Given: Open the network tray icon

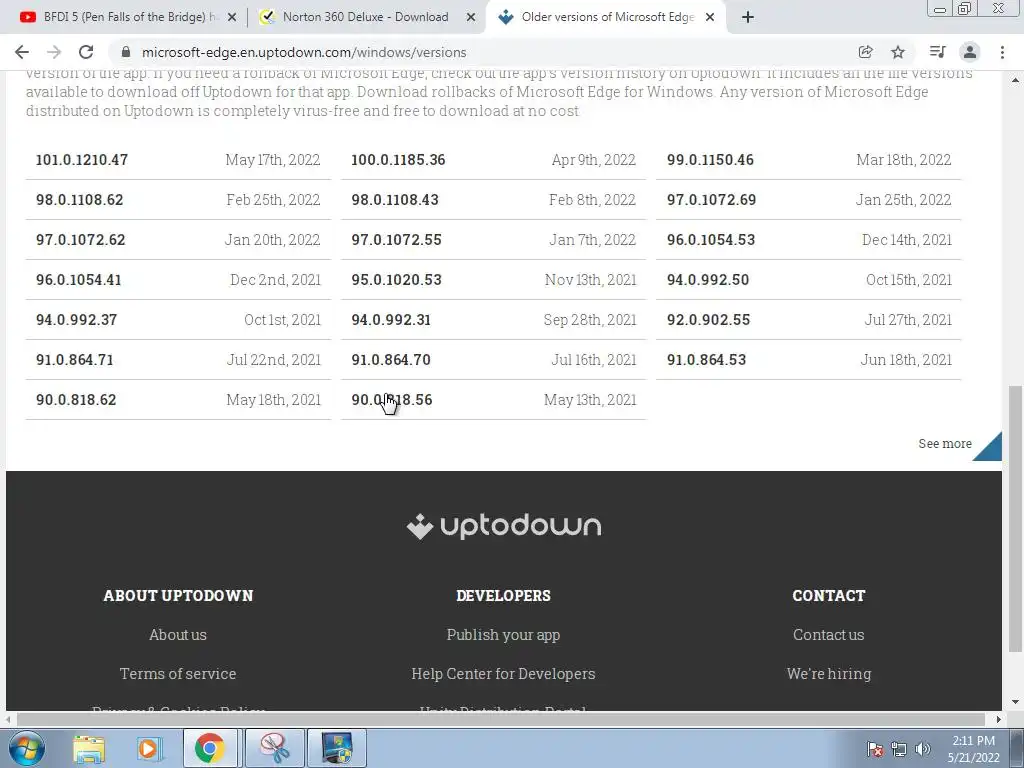Looking at the screenshot, I should coord(899,749).
